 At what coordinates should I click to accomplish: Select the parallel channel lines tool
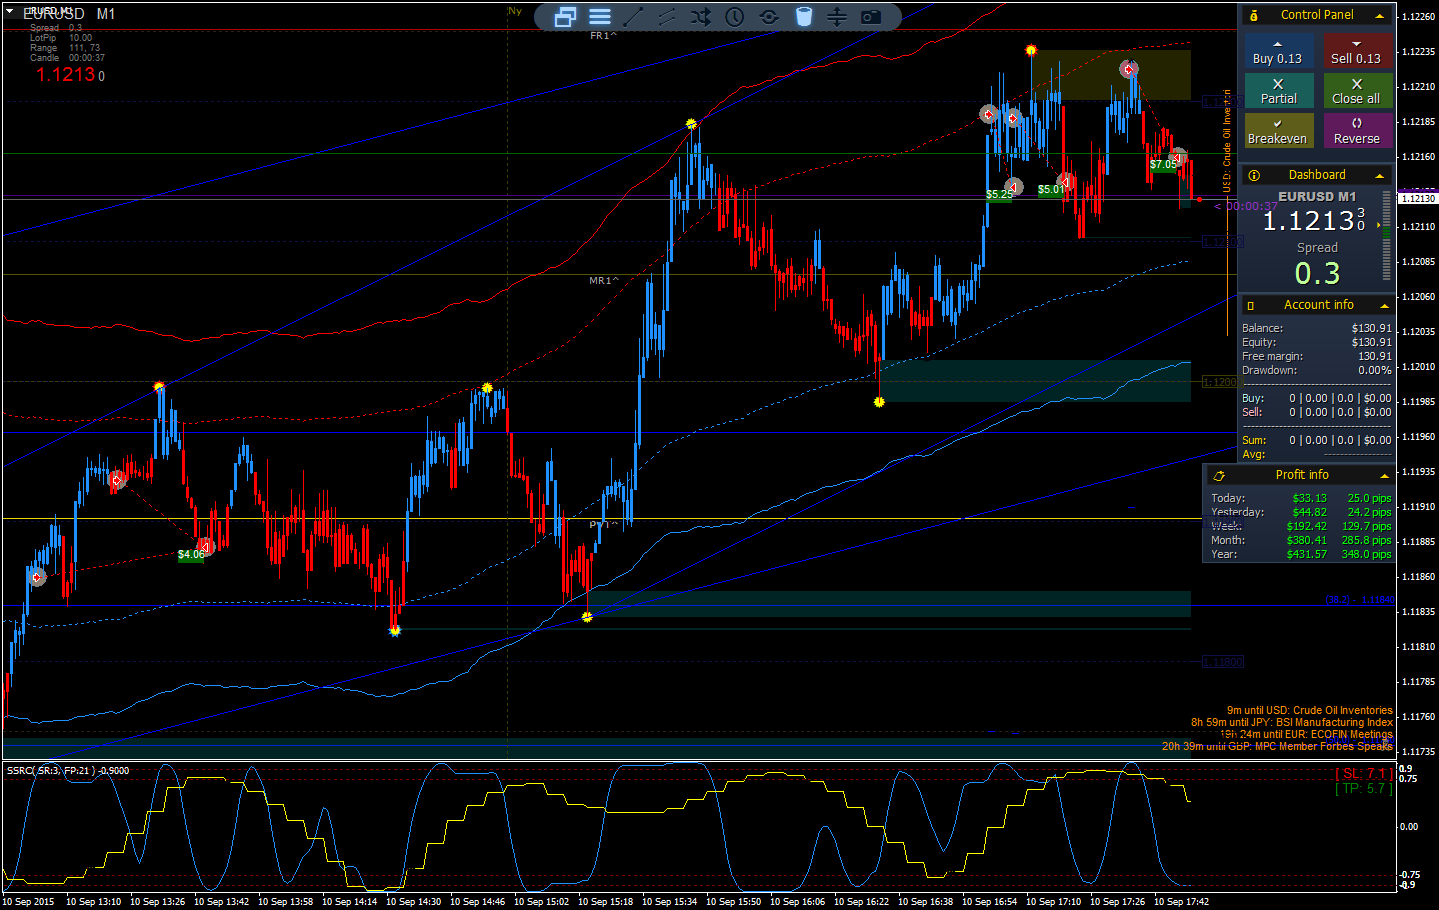tap(667, 17)
